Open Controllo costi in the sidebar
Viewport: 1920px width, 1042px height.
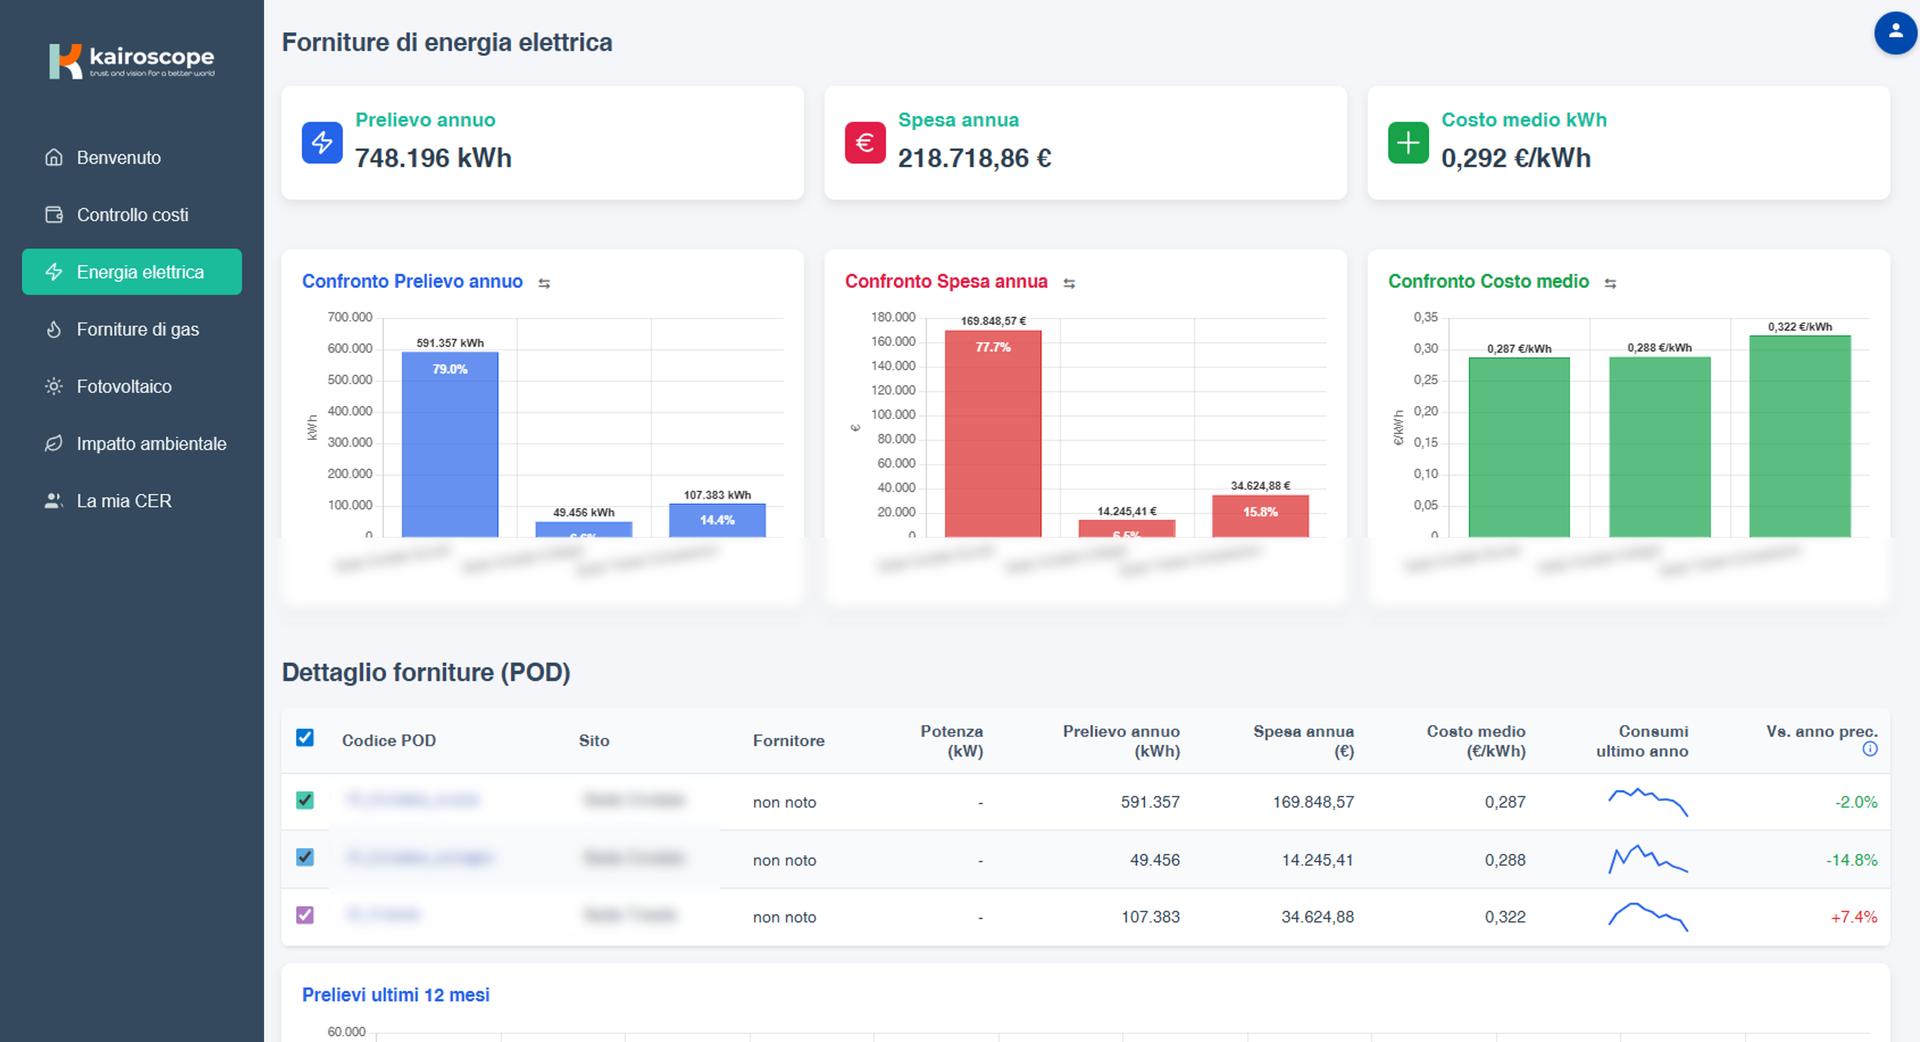[132, 215]
